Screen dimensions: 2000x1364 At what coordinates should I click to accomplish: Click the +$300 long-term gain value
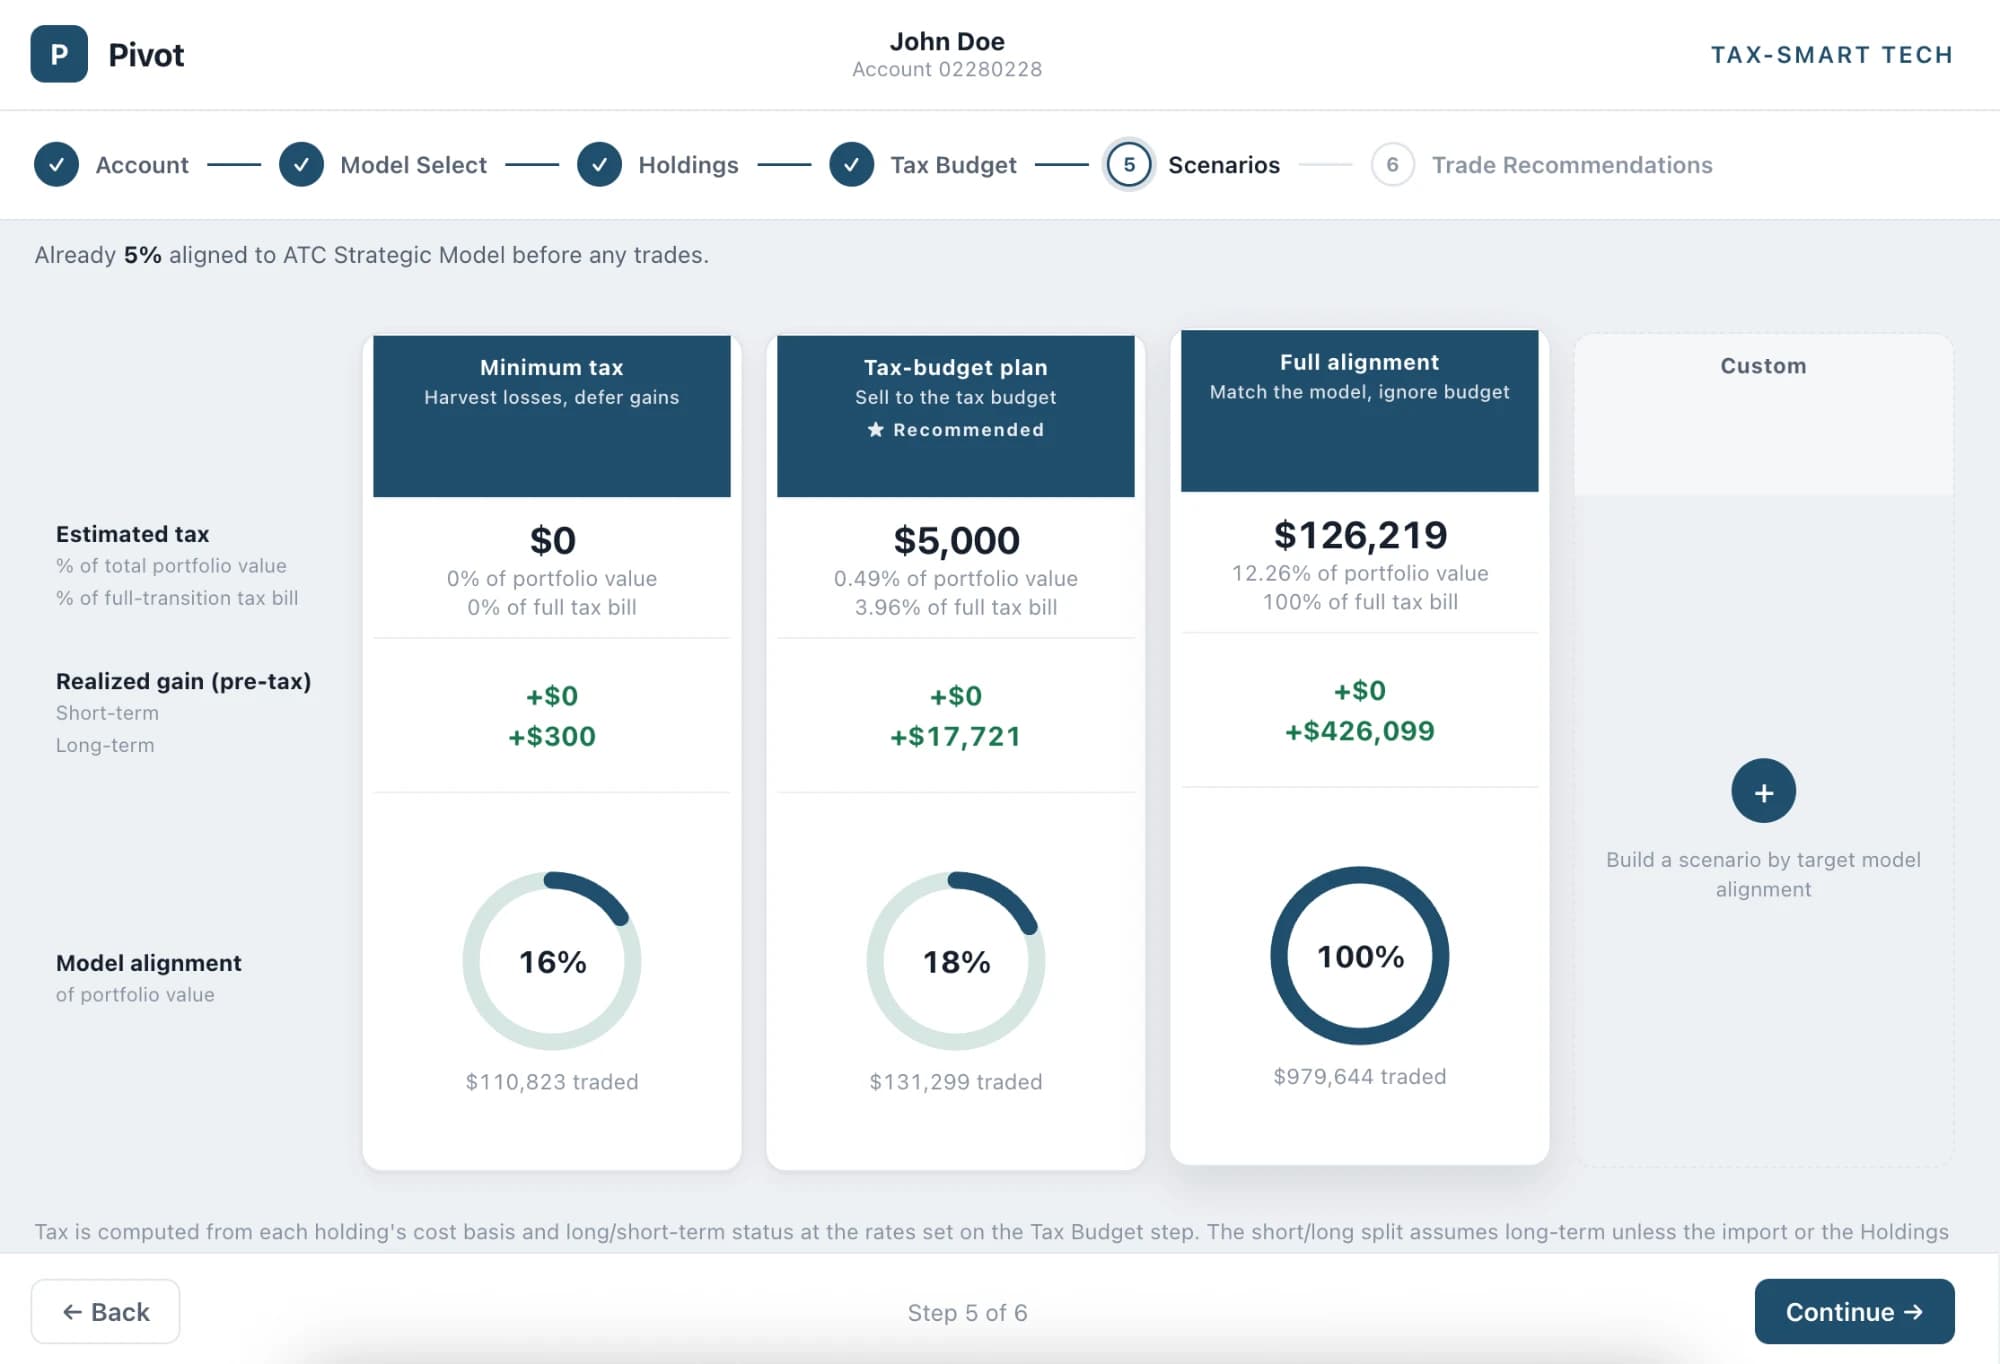point(552,737)
